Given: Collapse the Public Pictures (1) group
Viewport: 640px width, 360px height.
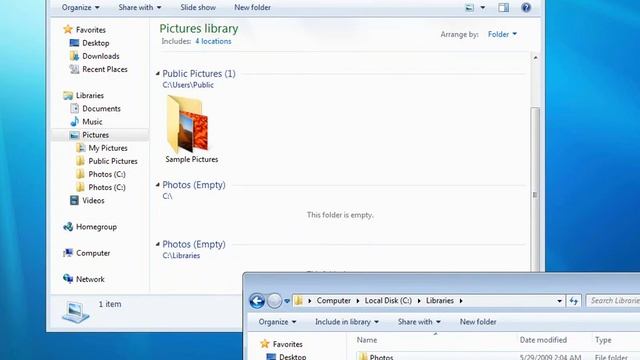Looking at the screenshot, I should (x=158, y=73).
